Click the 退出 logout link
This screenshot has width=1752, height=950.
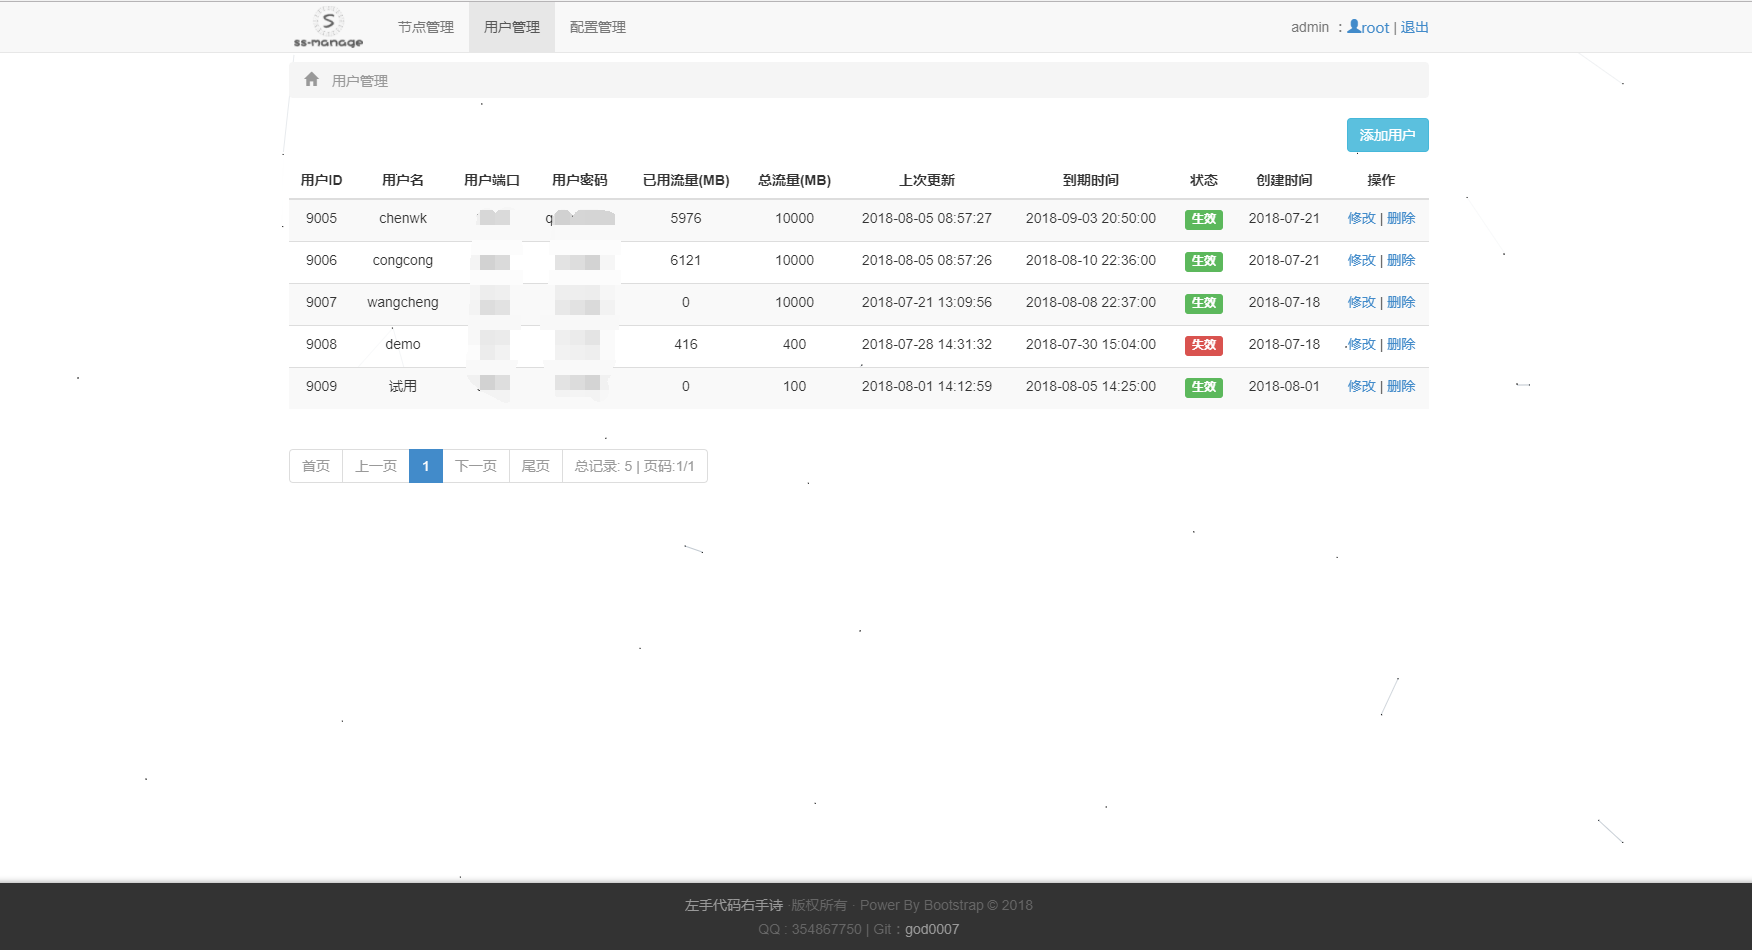pyautogui.click(x=1414, y=27)
